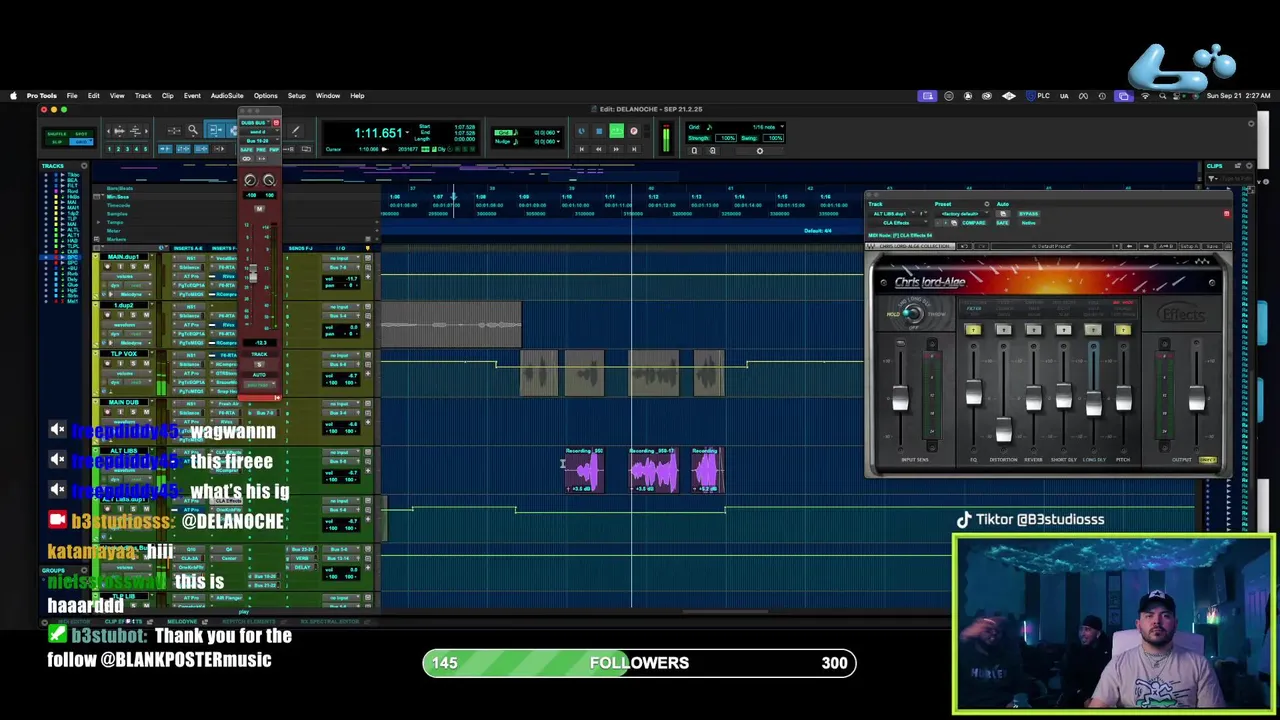This screenshot has height=720, width=1280.
Task: Open the volume view selector on MAIN.dup1
Action: [x=126, y=276]
